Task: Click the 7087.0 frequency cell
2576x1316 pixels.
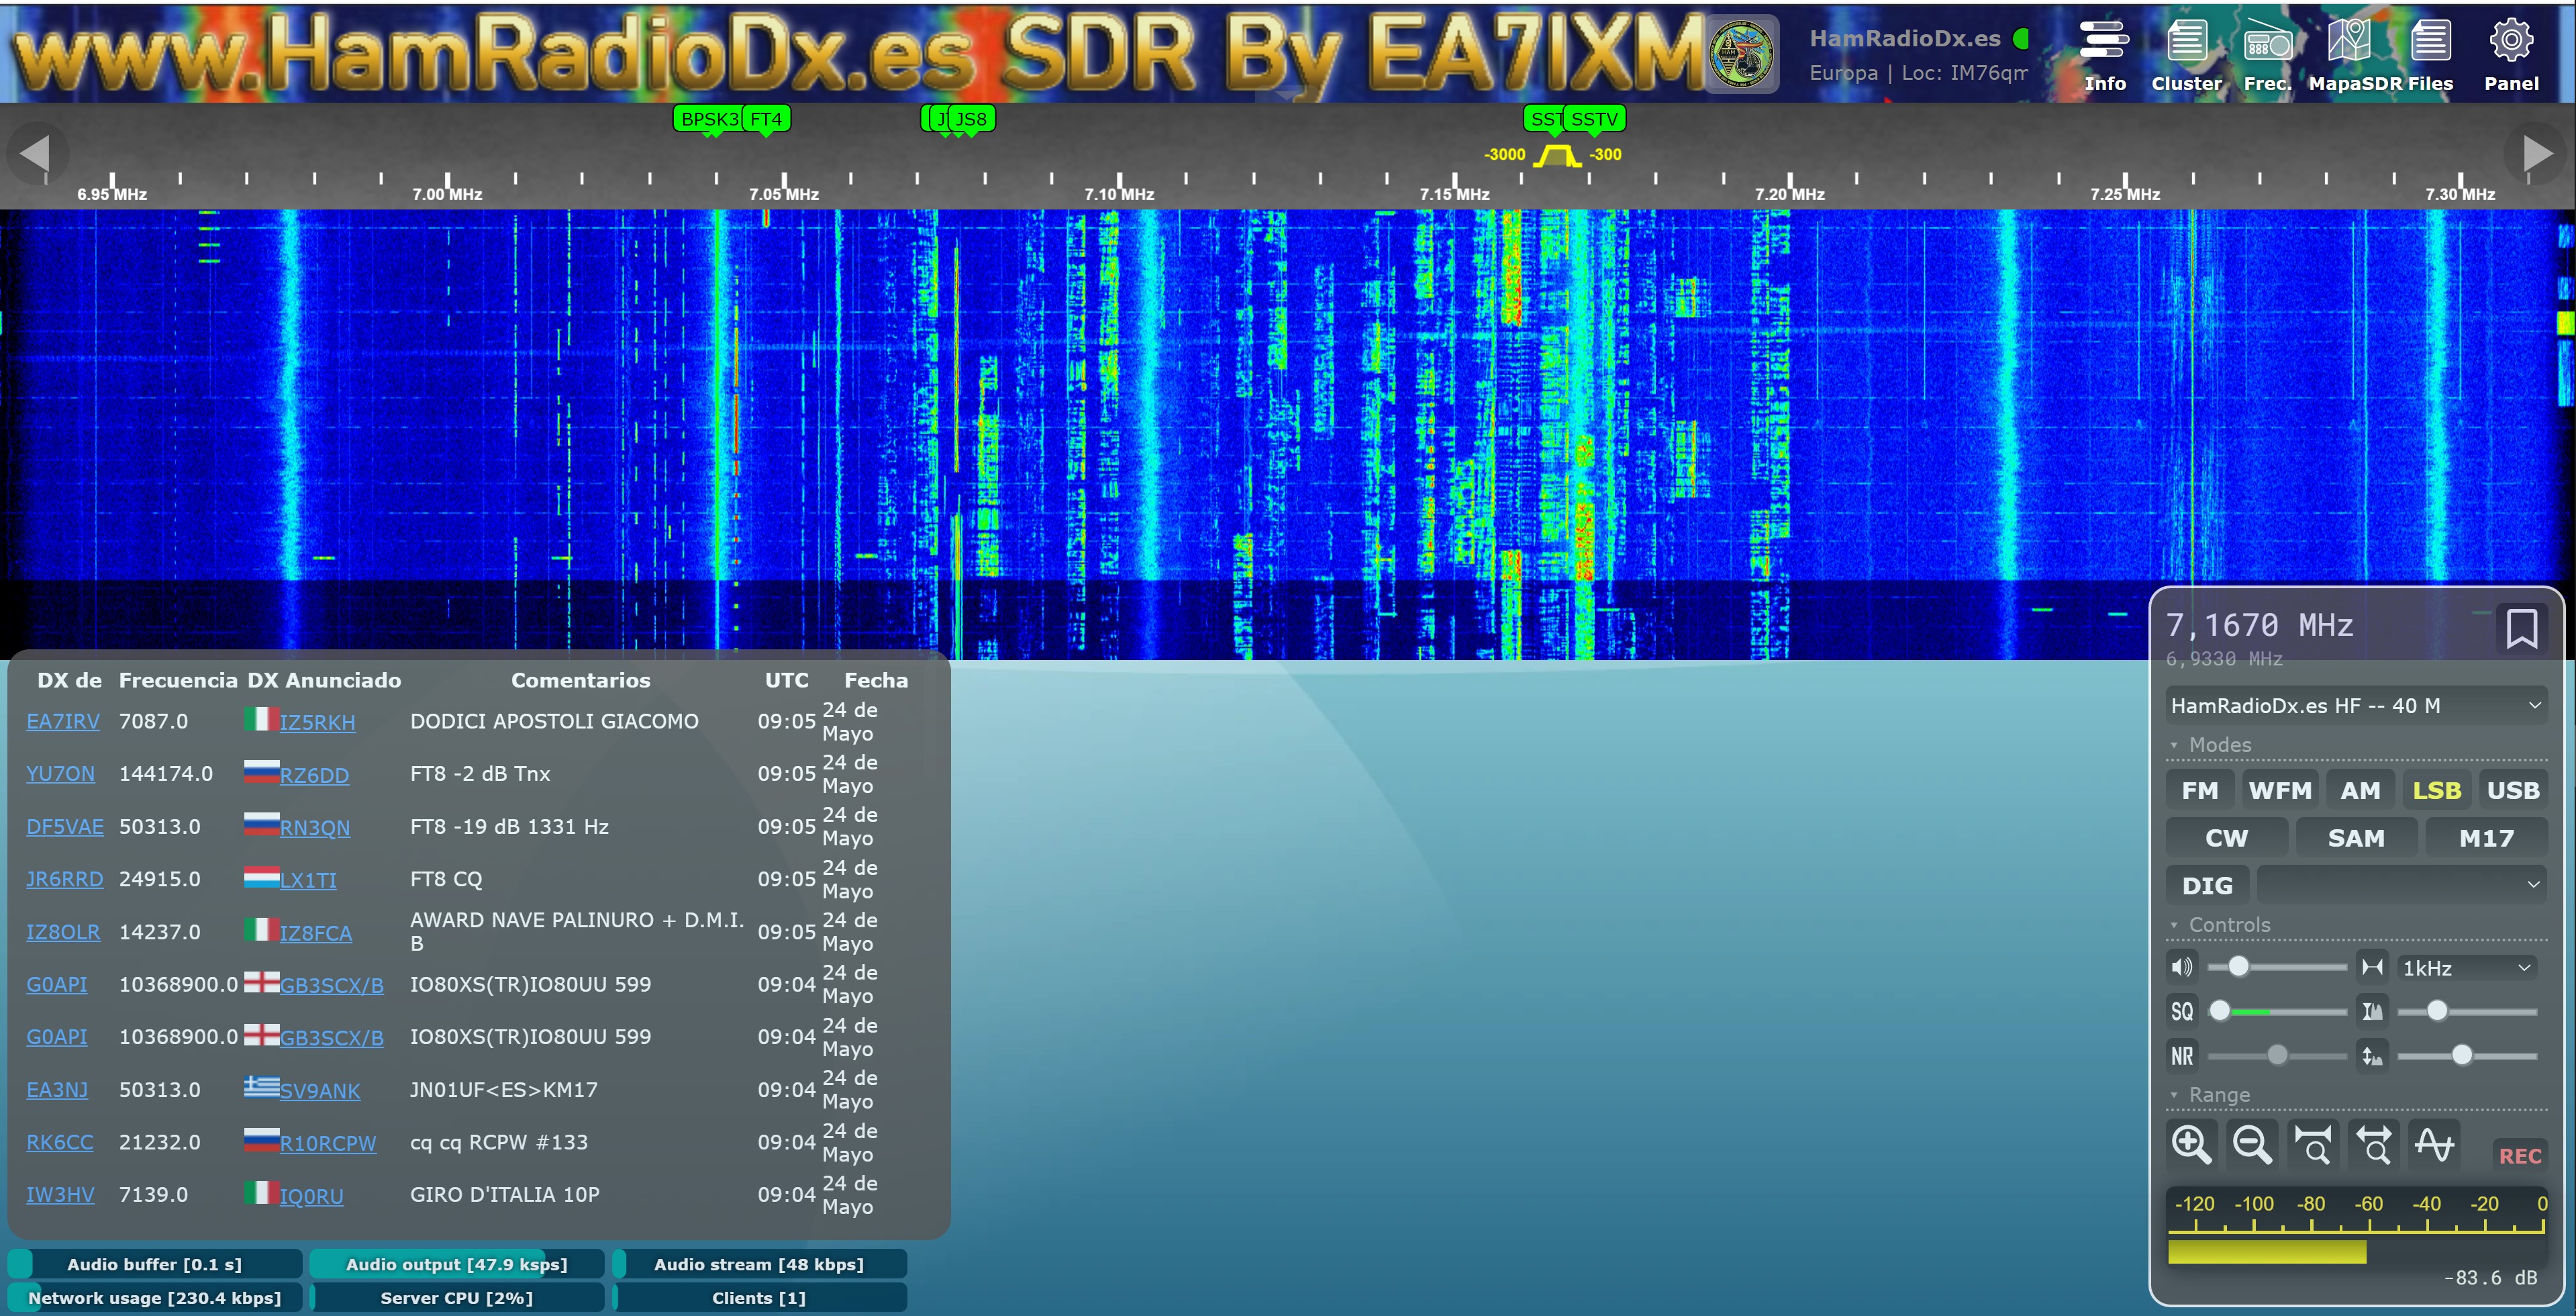Action: (153, 721)
